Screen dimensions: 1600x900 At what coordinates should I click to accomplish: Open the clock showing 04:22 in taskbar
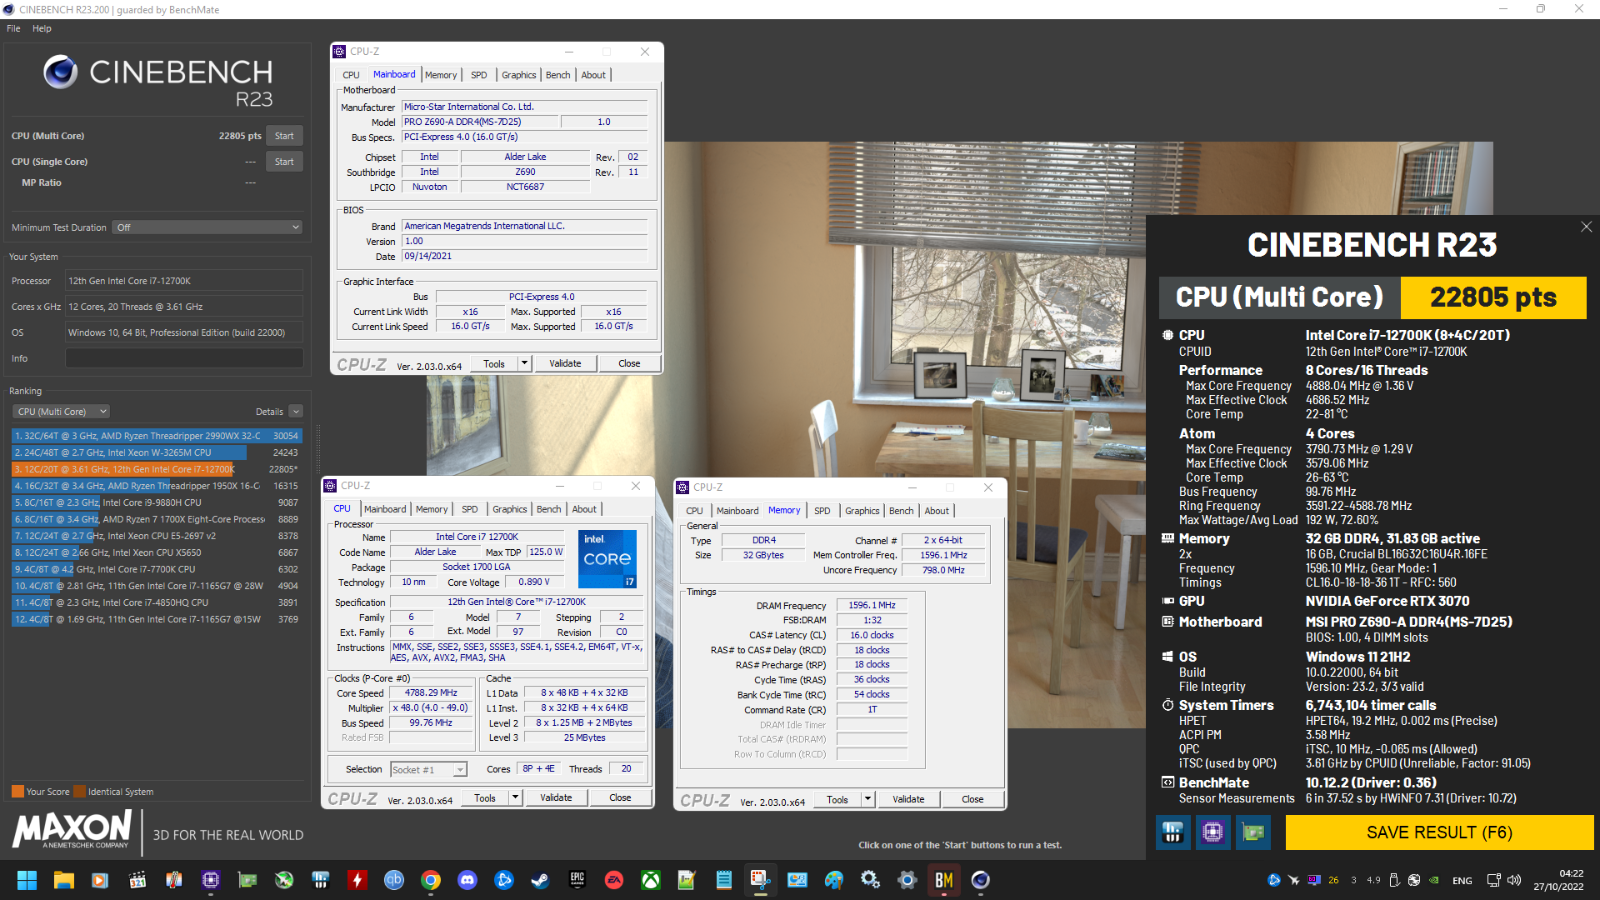click(1559, 880)
